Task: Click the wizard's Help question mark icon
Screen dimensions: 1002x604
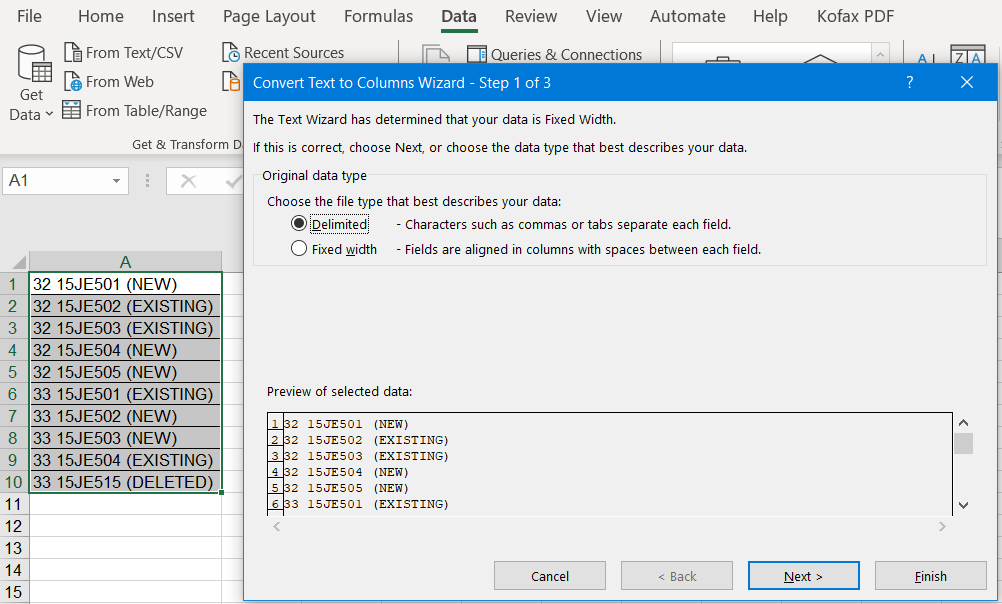Action: [909, 83]
